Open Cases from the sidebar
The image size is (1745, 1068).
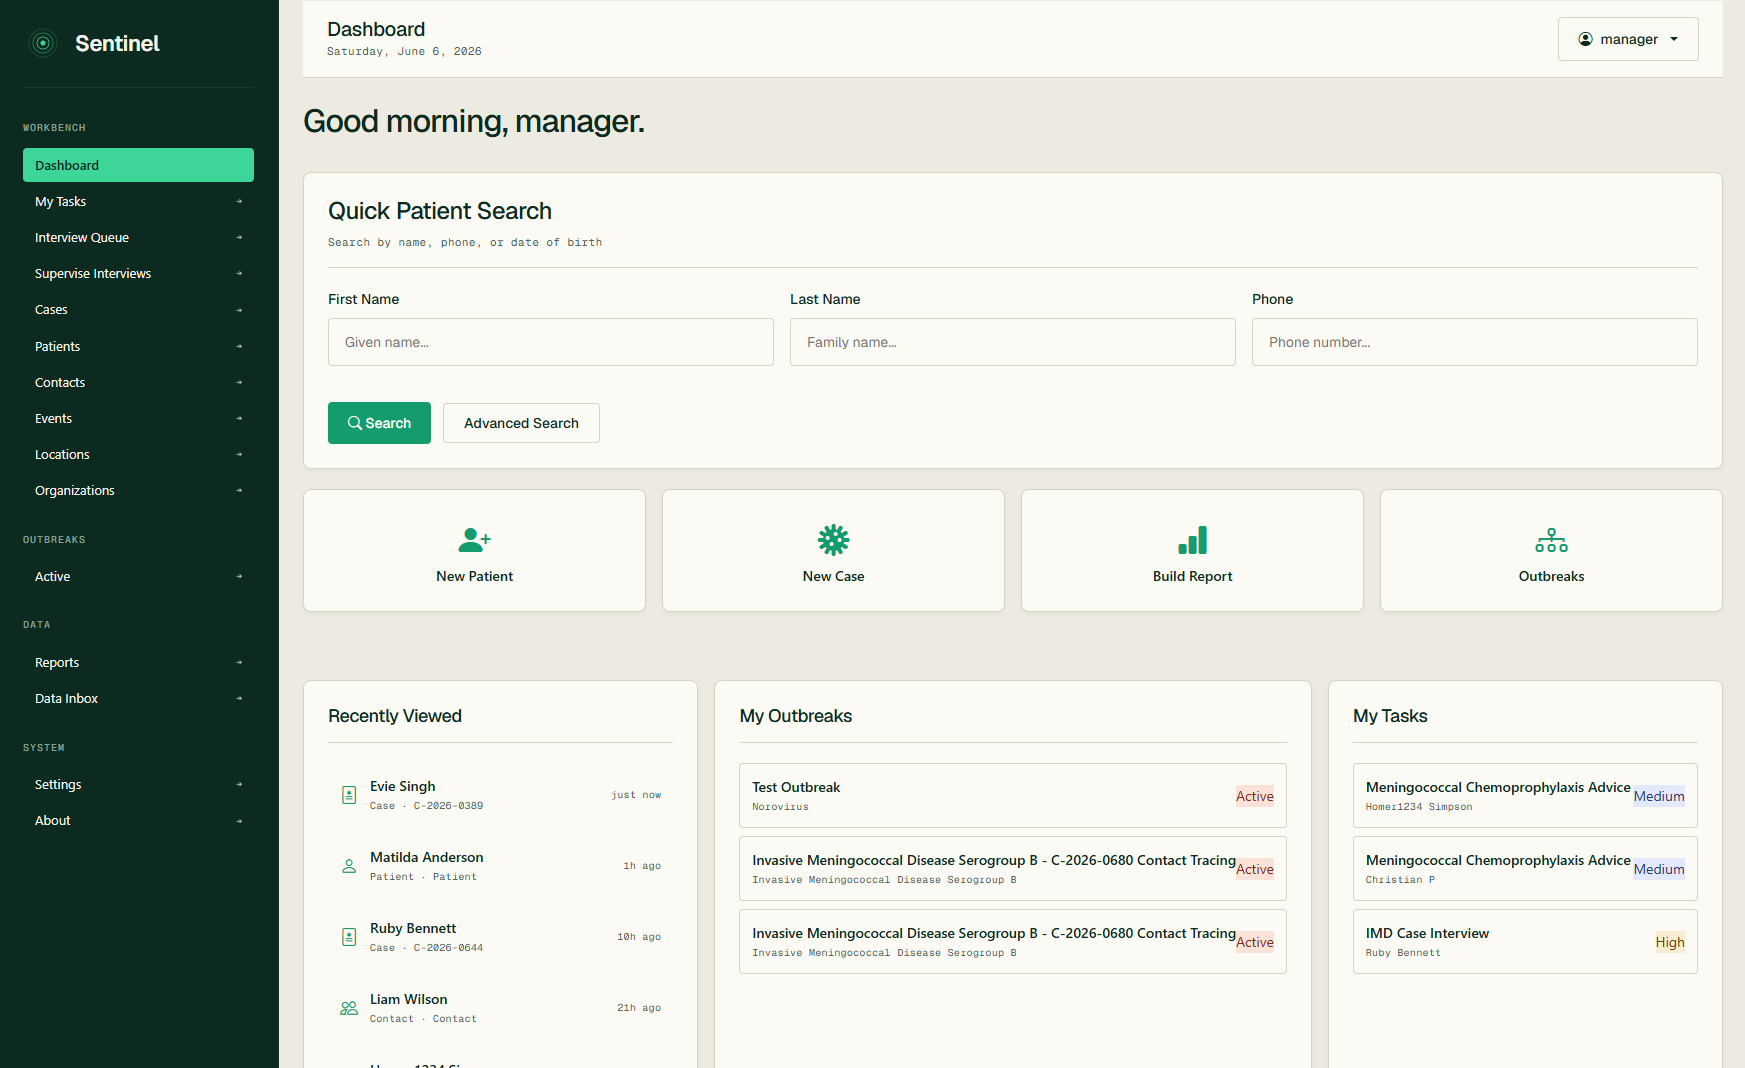pyautogui.click(x=138, y=310)
